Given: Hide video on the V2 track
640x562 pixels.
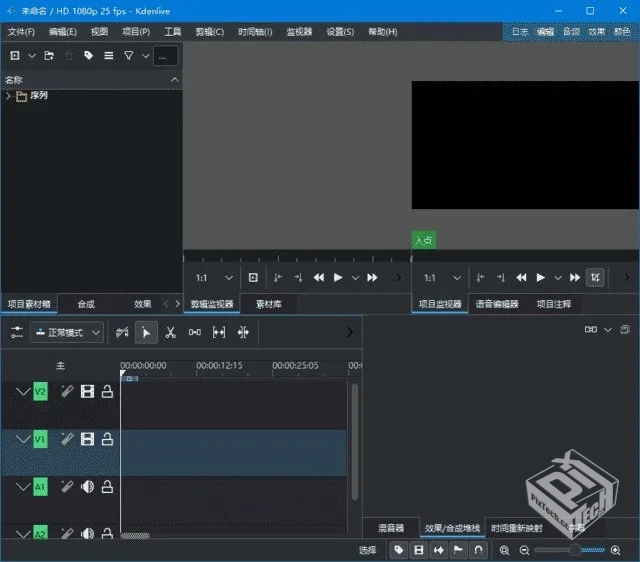Looking at the screenshot, I should [87, 391].
